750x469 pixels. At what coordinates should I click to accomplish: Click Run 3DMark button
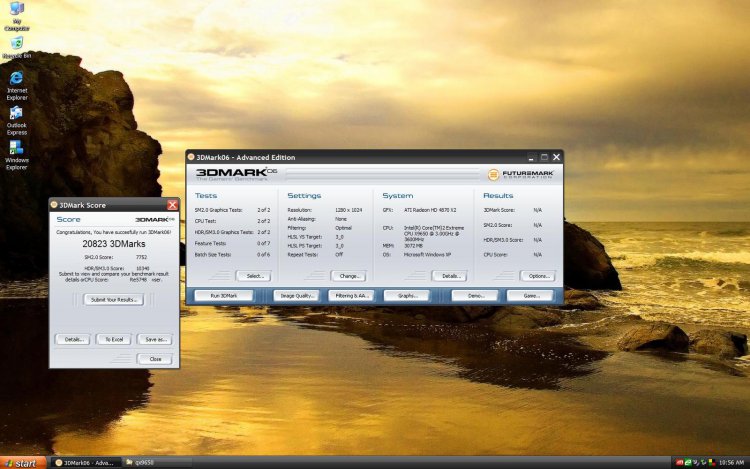(224, 296)
